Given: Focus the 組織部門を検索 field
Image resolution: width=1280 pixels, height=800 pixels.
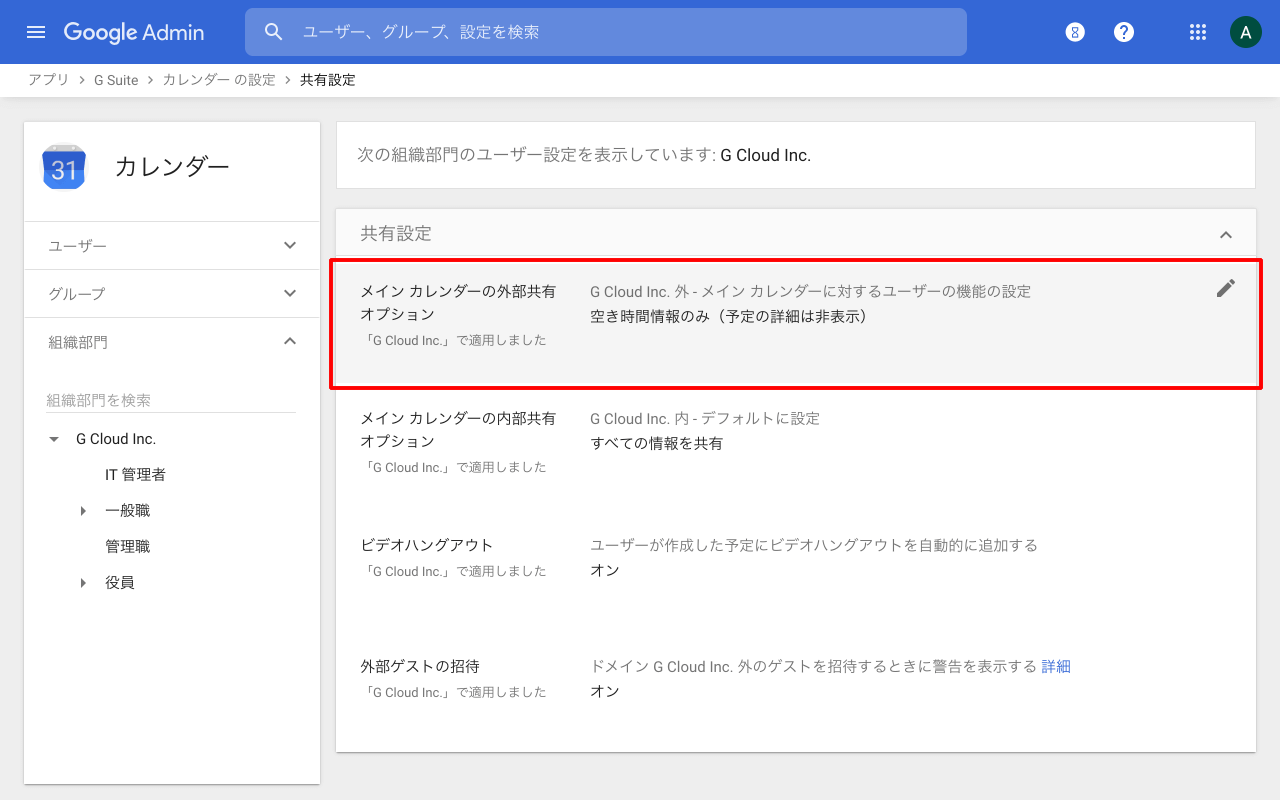Looking at the screenshot, I should (171, 400).
